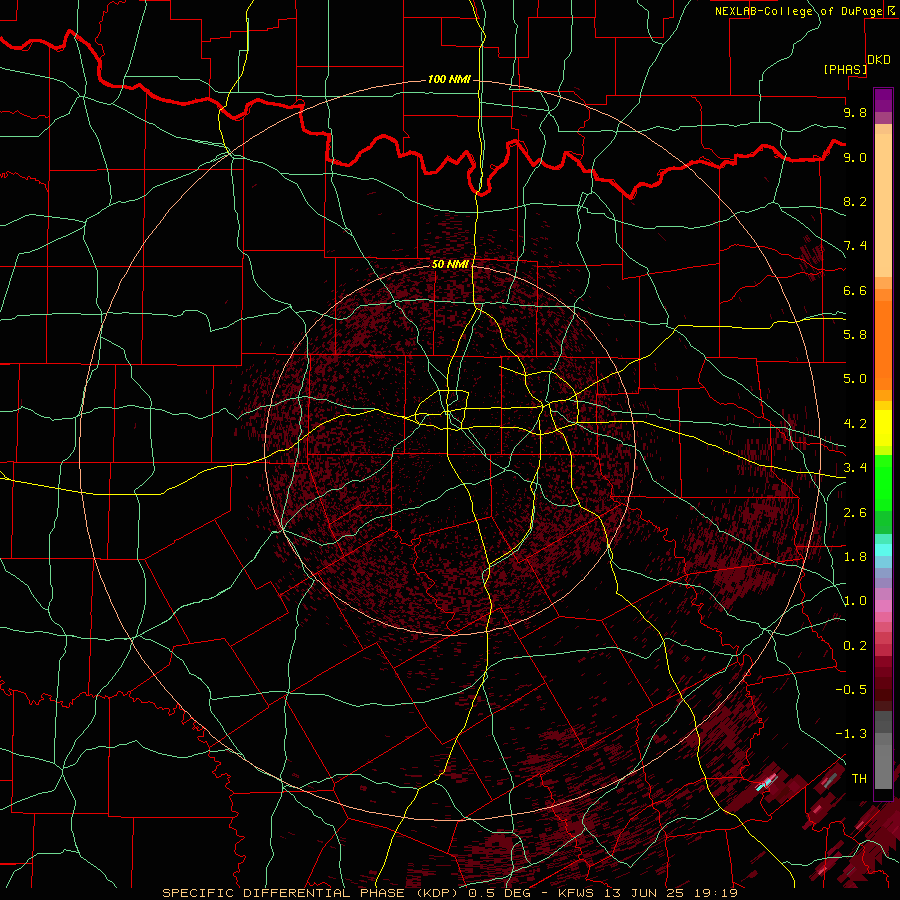Click the 1.0 scale value

coord(855,601)
